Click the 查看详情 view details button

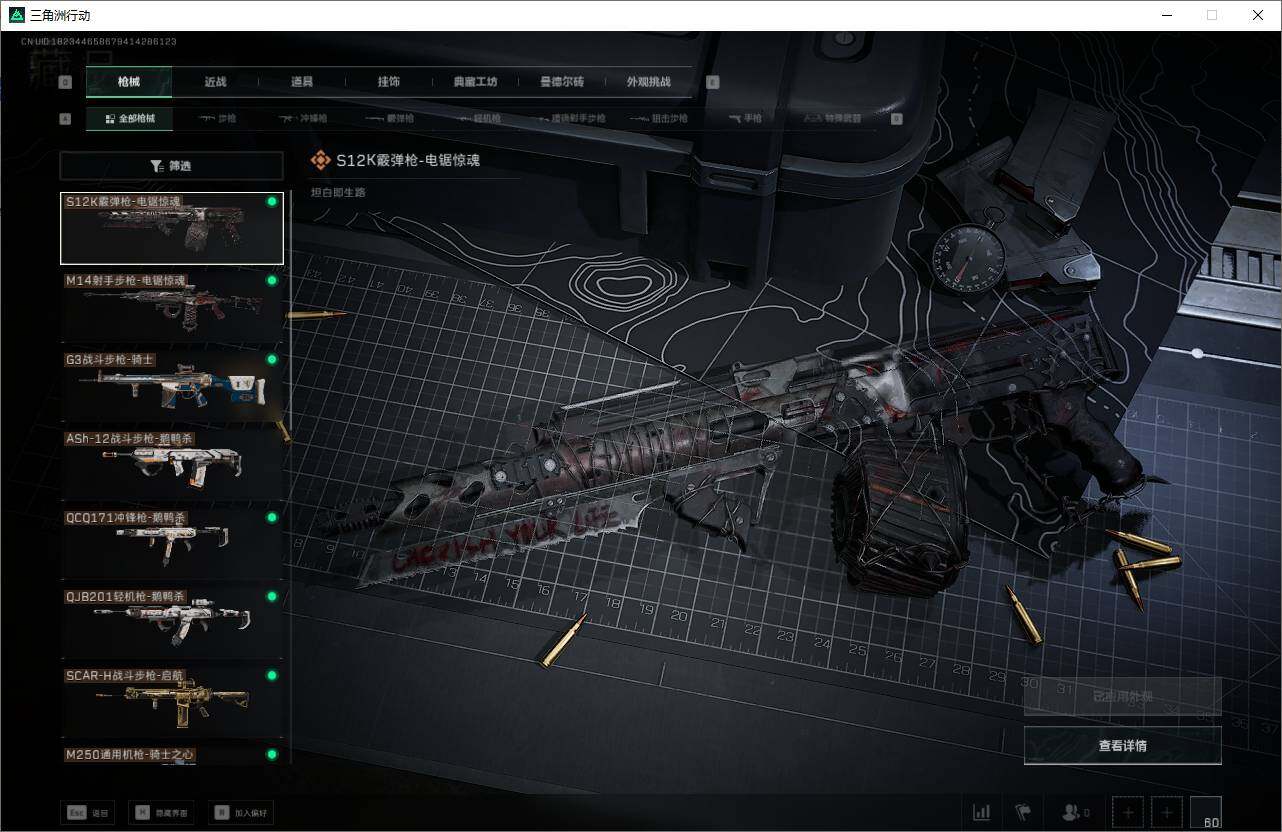(x=1123, y=745)
